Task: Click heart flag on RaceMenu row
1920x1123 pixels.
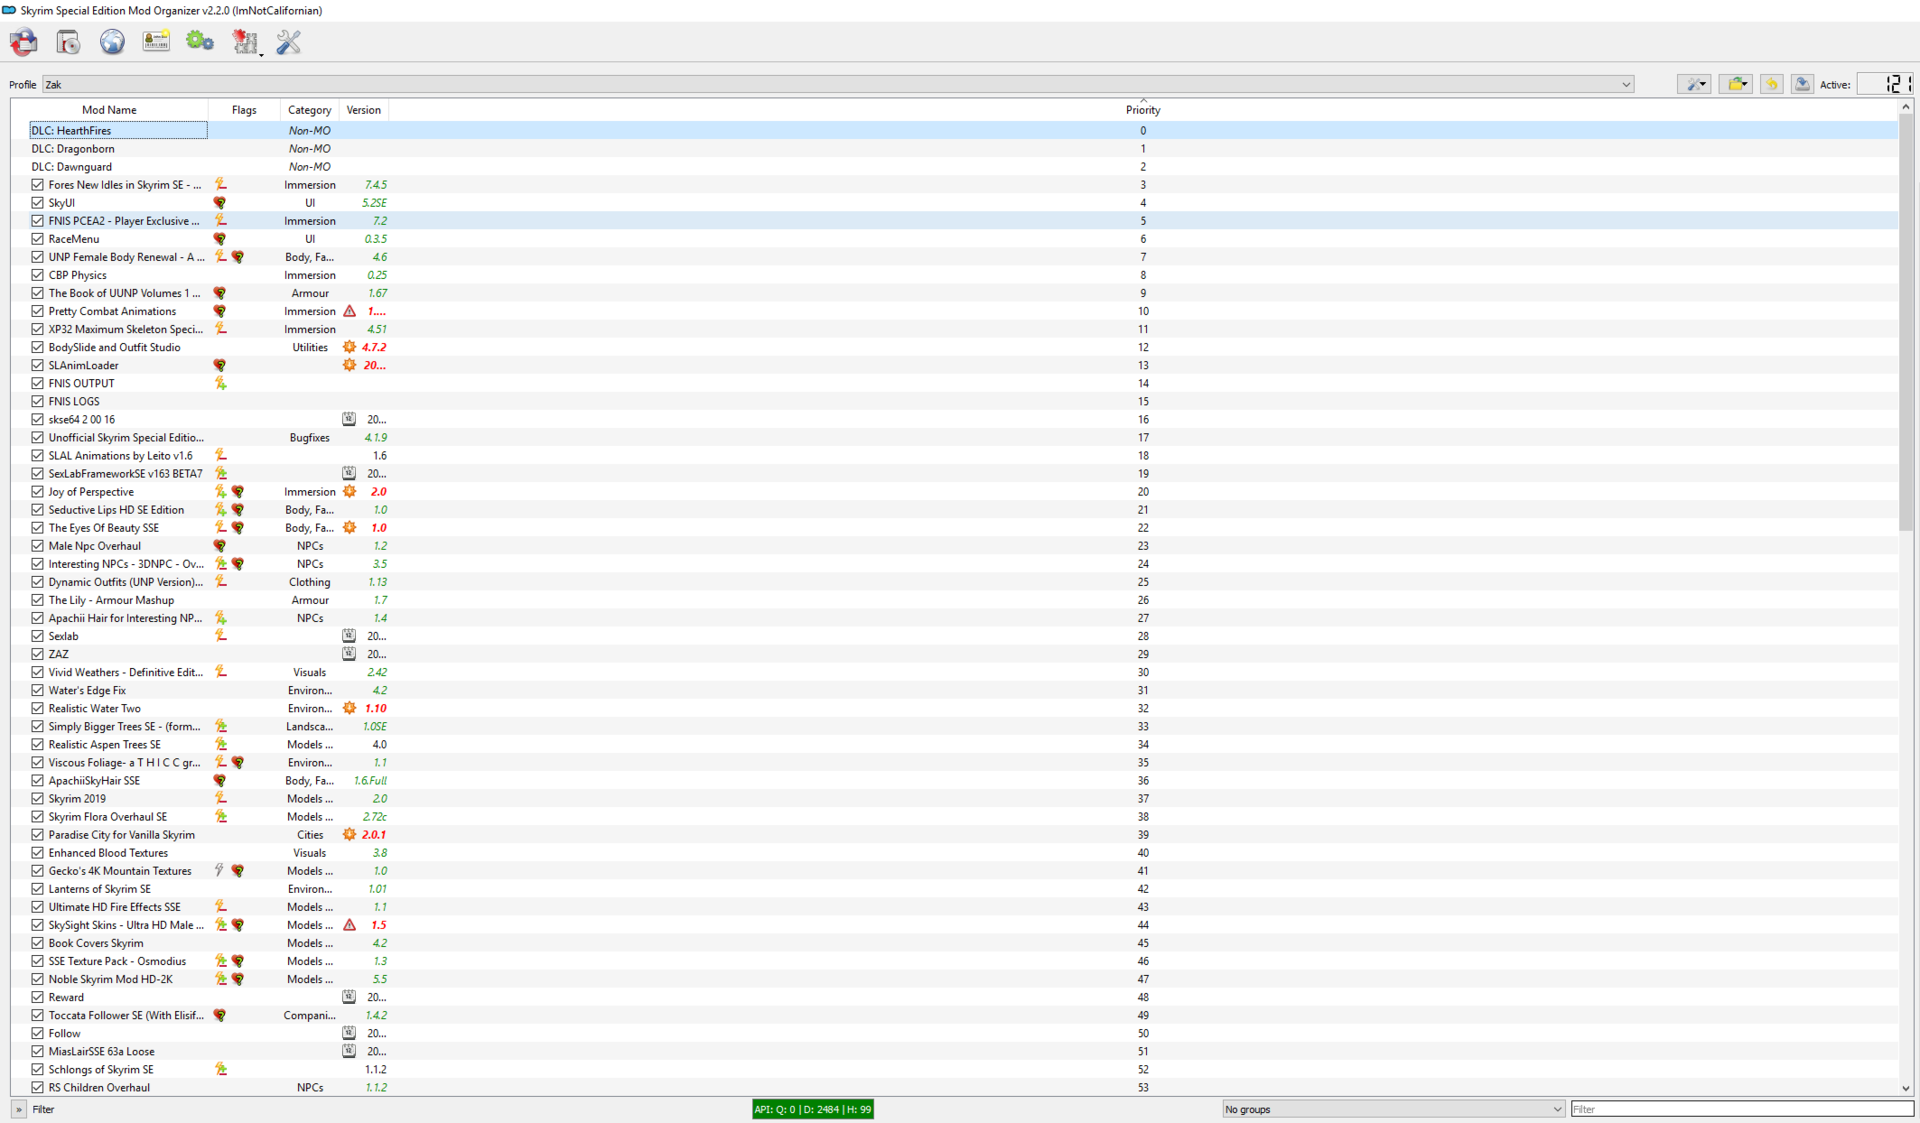Action: pos(220,239)
